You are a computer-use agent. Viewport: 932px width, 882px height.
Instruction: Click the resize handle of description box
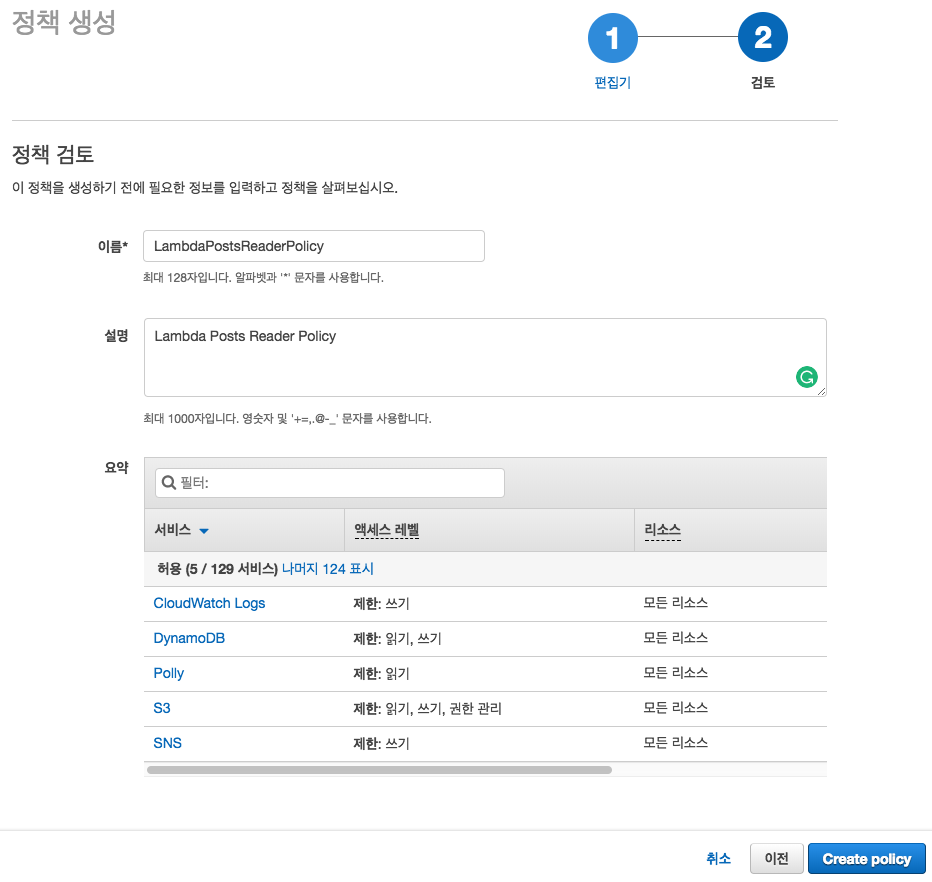pos(821,391)
